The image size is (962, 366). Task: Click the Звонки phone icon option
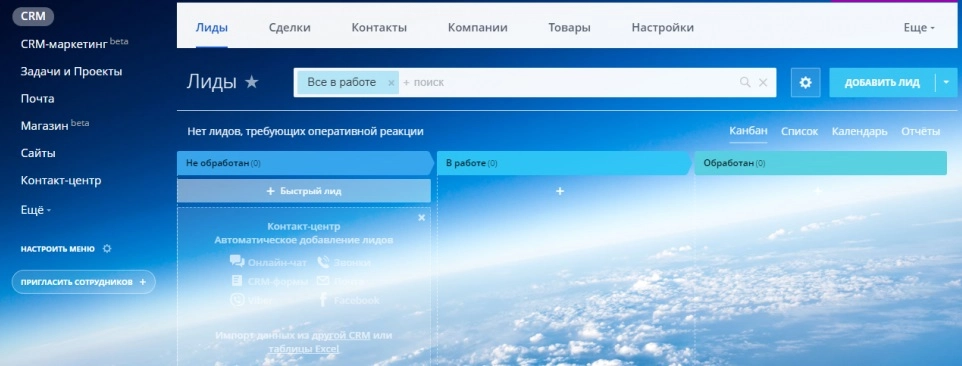pyautogui.click(x=323, y=262)
